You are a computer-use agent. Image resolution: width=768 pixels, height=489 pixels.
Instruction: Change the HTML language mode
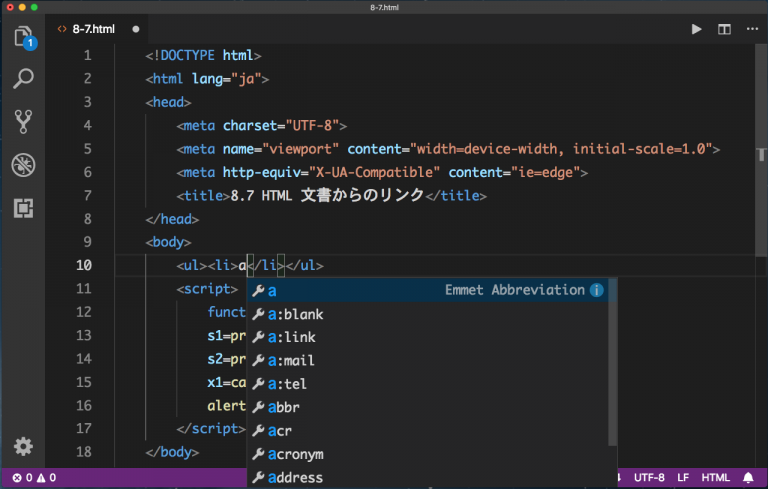point(715,477)
